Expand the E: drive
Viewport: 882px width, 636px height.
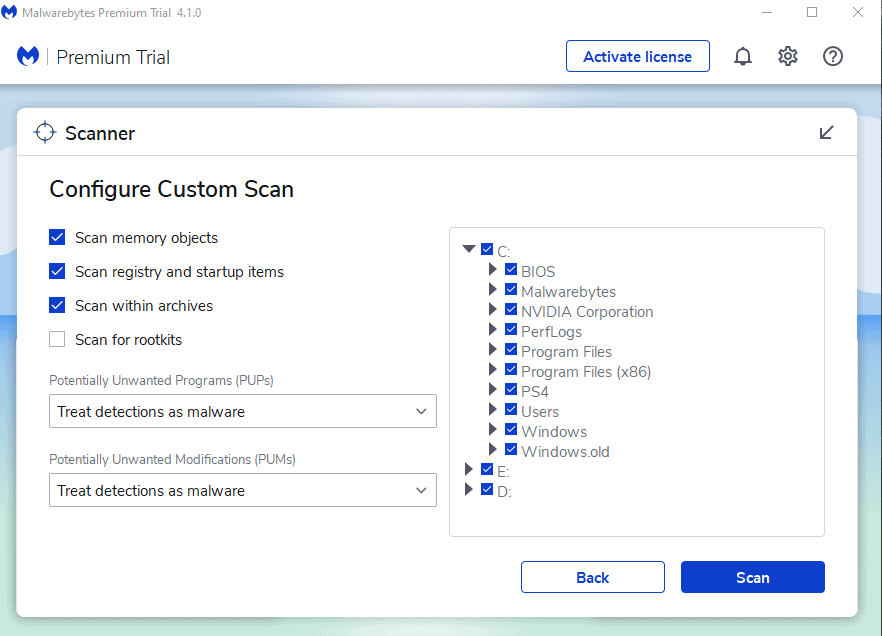point(469,469)
